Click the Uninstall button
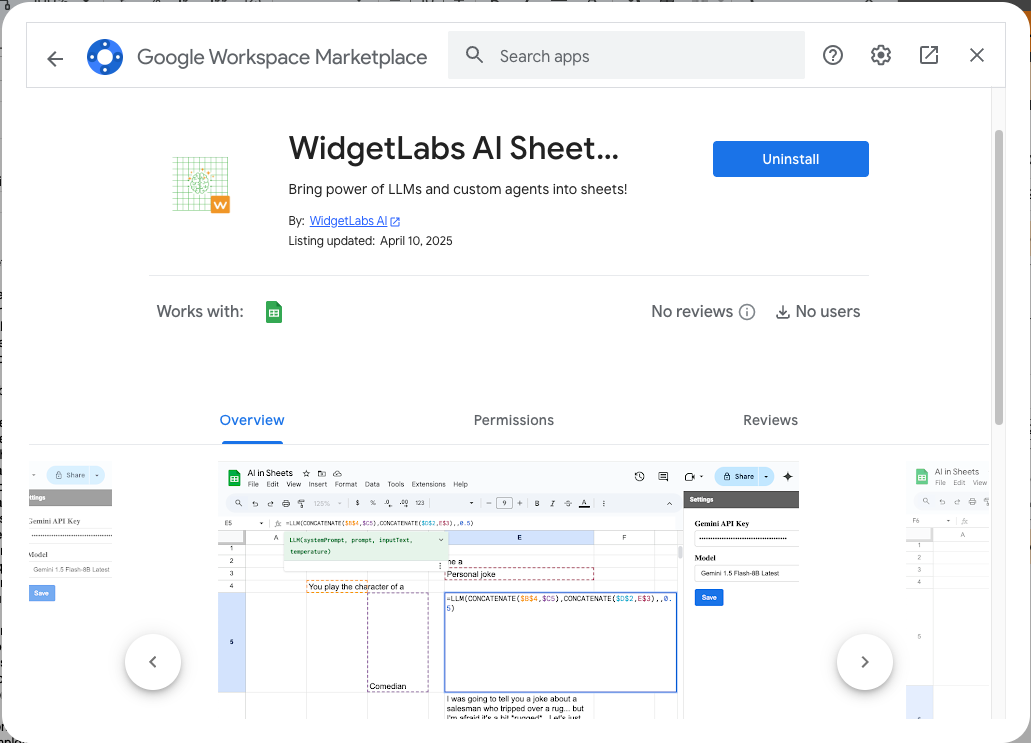Image resolution: width=1031 pixels, height=743 pixels. 790,159
